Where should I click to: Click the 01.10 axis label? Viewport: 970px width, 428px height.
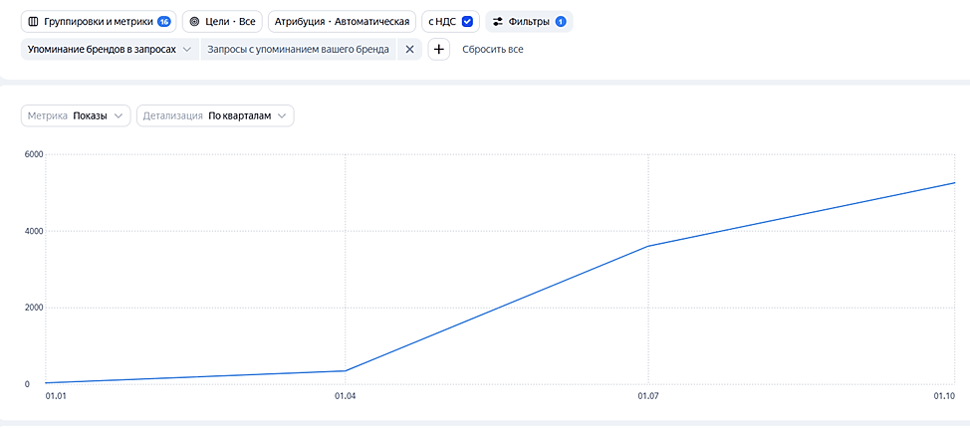point(946,395)
